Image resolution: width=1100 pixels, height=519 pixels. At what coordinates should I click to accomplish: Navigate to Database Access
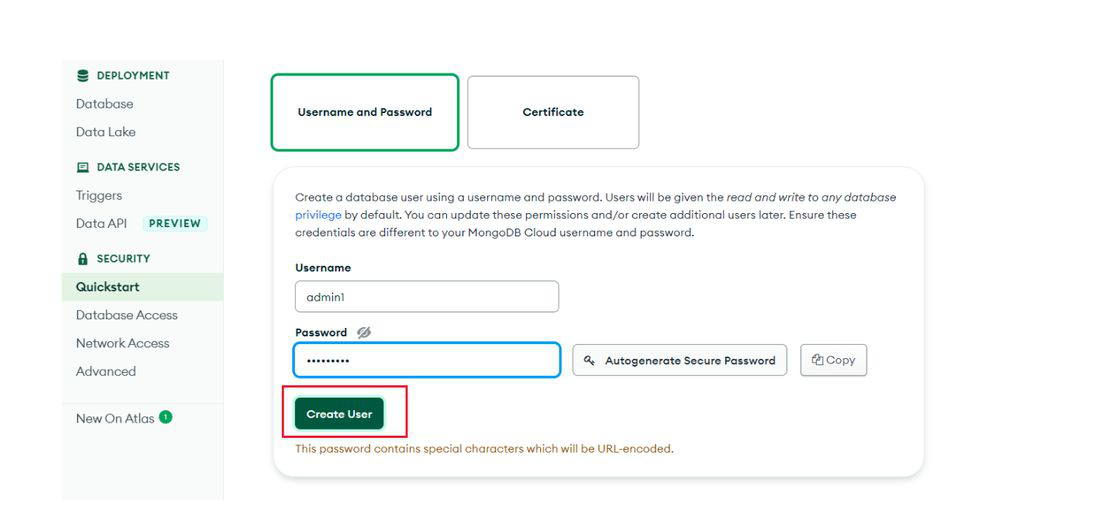pos(127,315)
